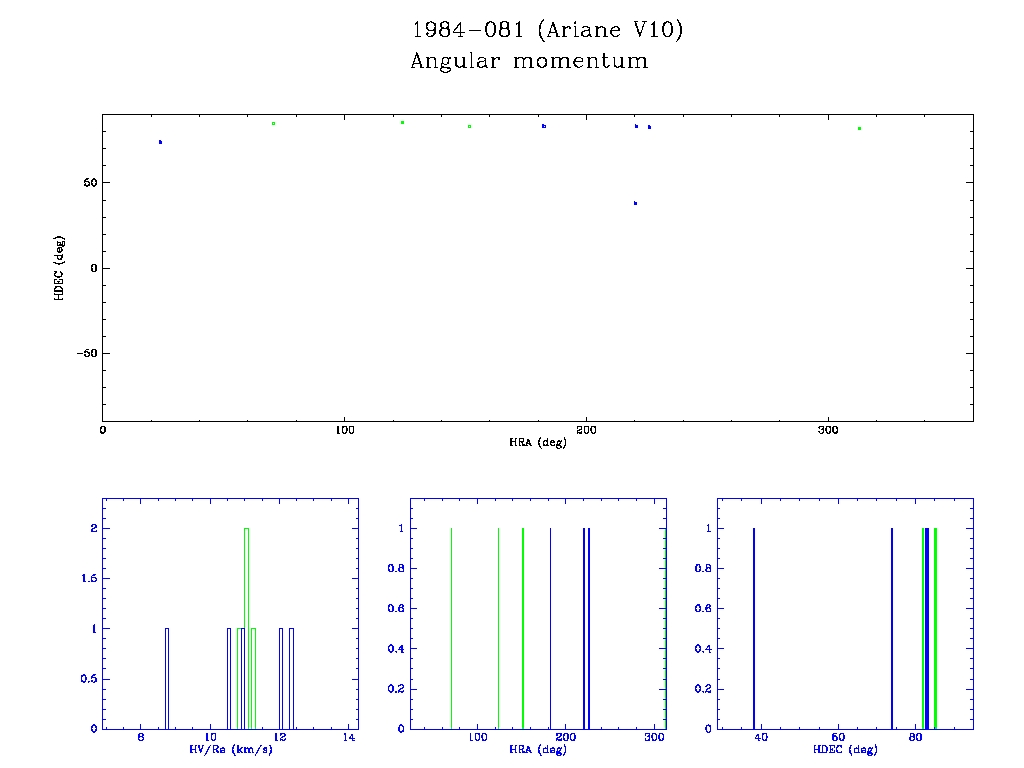Screen dimensions: 1024x768
Task: Click the green scatter point near HRA 152
Action: [x=470, y=126]
